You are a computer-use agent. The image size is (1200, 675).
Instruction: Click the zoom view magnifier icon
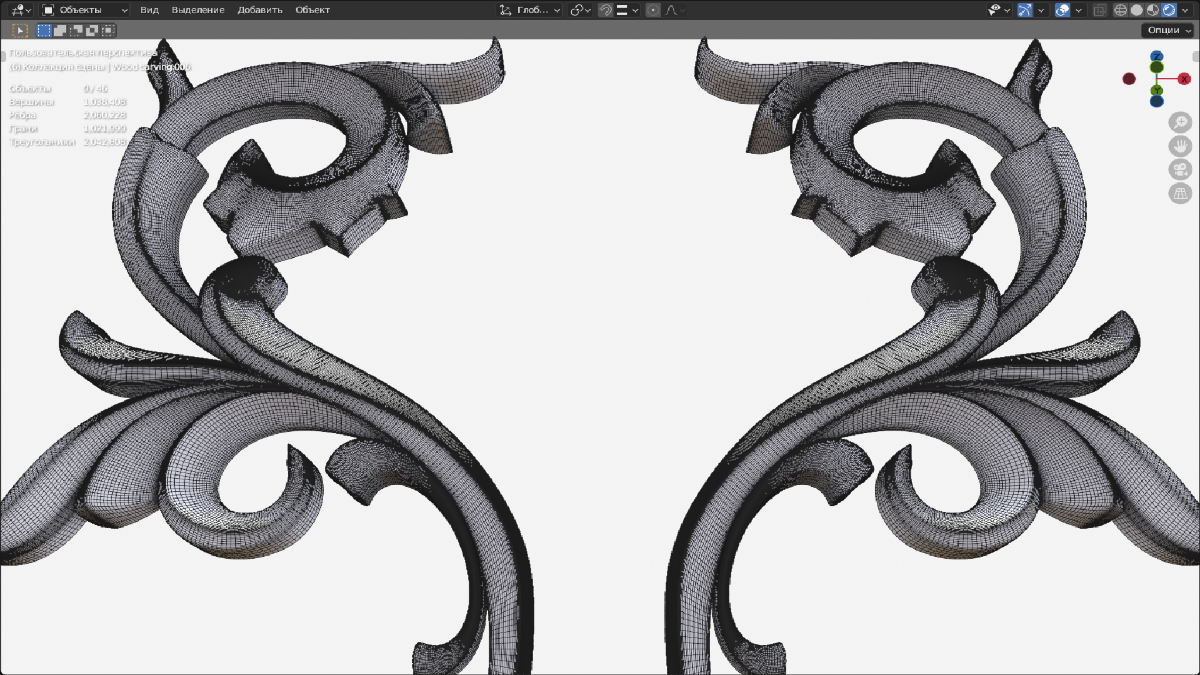(x=1180, y=121)
